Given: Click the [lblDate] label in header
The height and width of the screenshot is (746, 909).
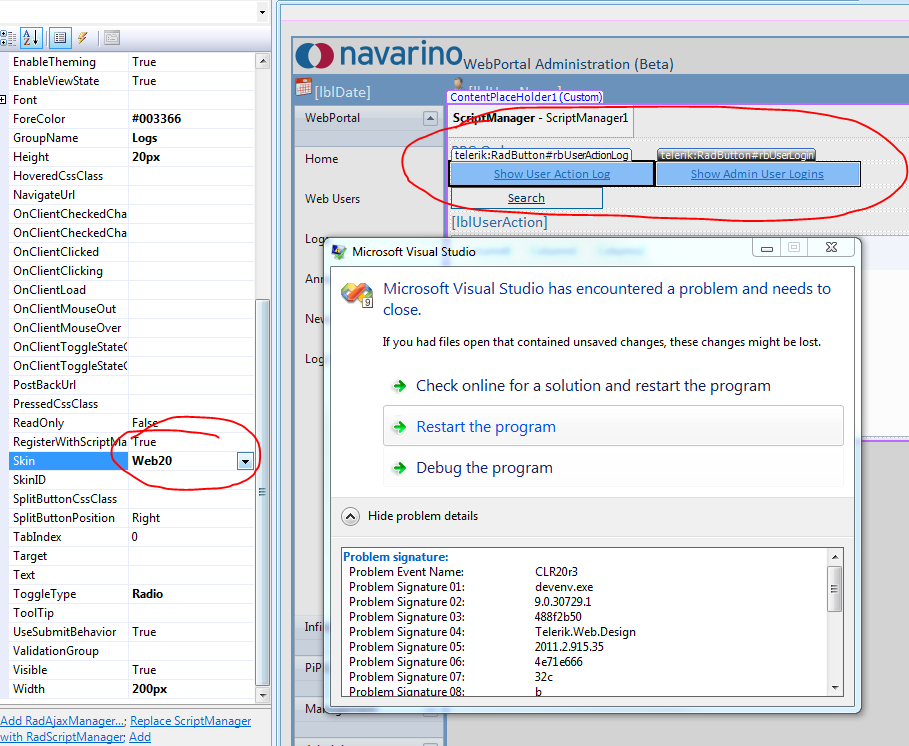Looking at the screenshot, I should (x=342, y=92).
